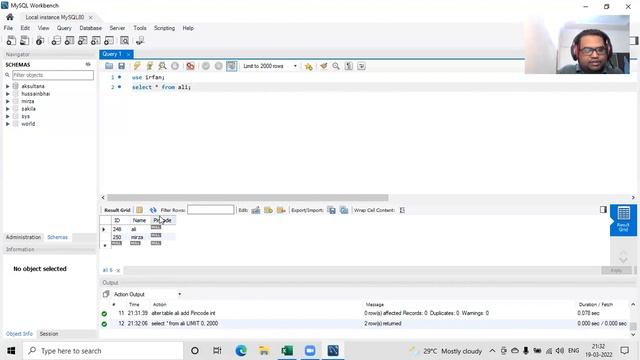640x360 pixels.
Task: Open a SQL script file from main toolbar
Action: coord(24,40)
